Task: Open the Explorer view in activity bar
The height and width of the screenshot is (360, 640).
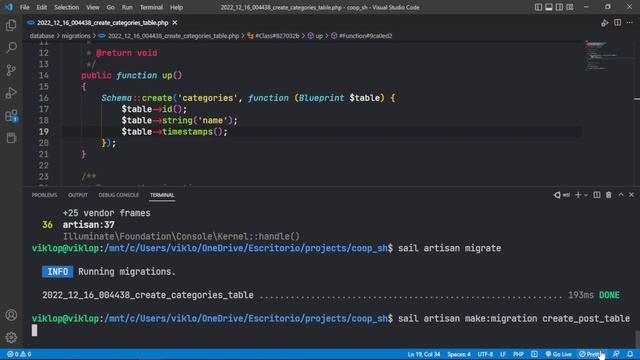Action: [x=11, y=25]
